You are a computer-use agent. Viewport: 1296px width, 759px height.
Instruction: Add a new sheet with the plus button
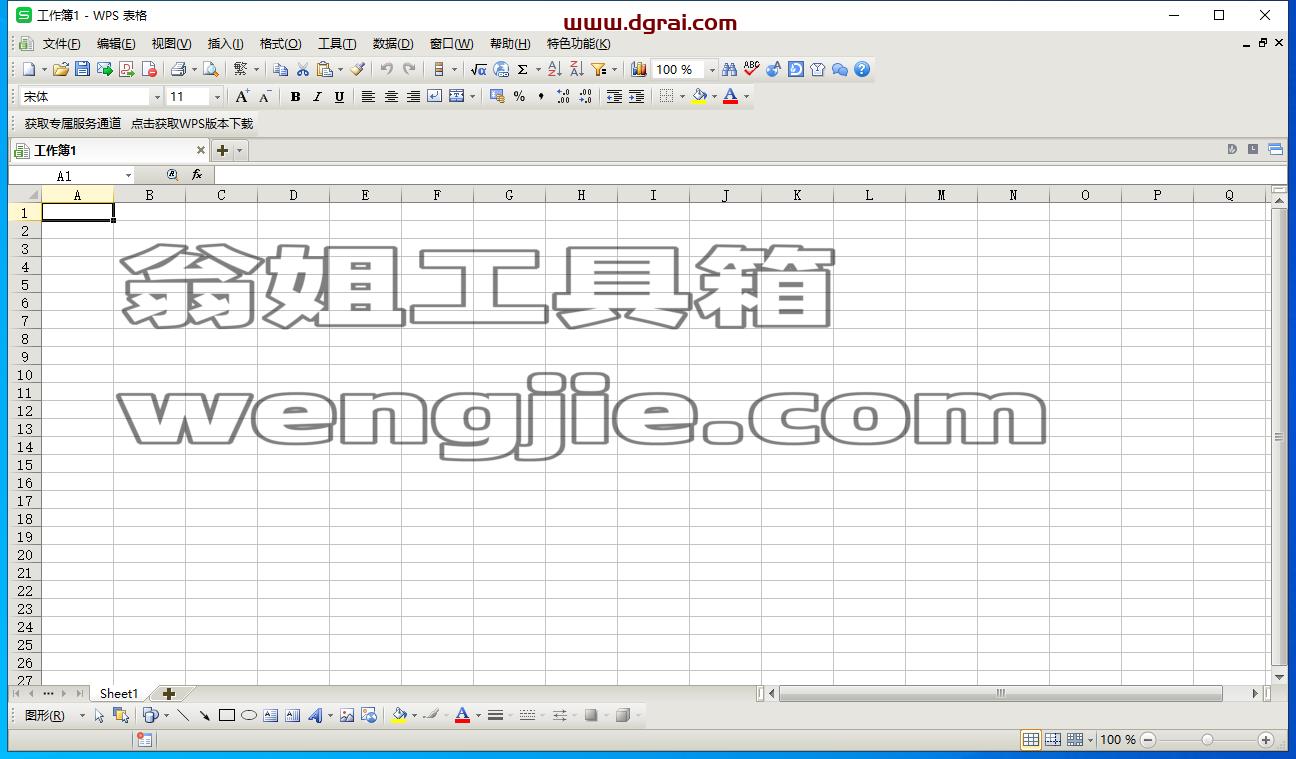[x=169, y=693]
